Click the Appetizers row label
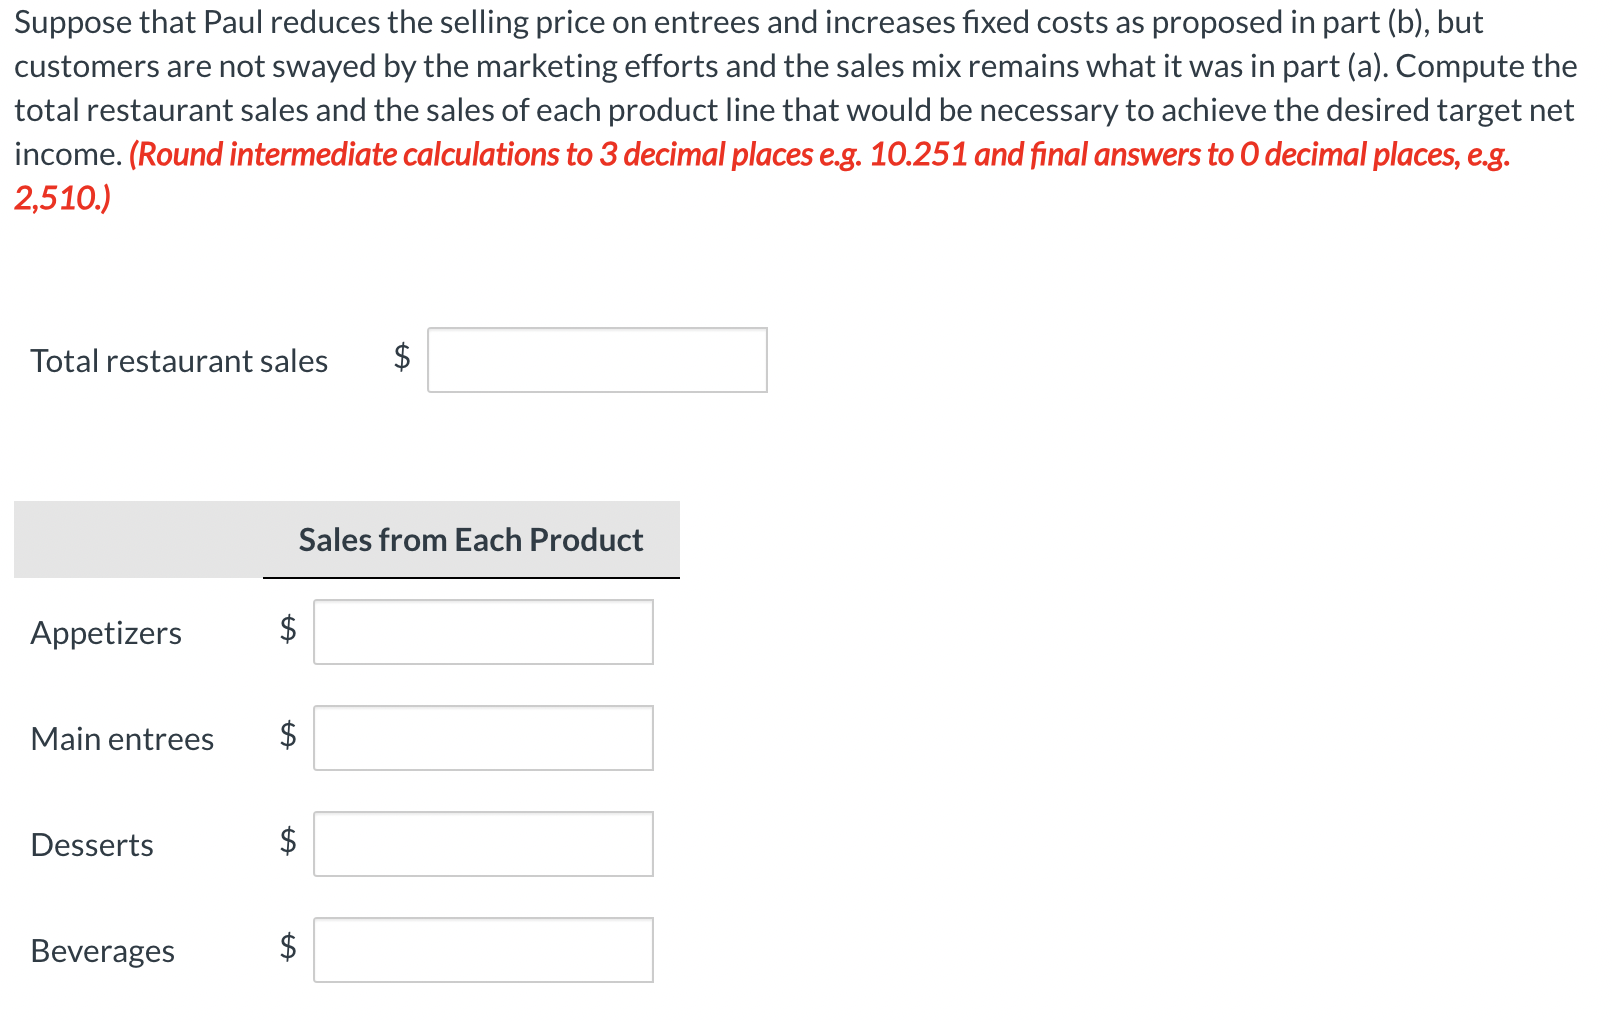1612x1022 pixels. [106, 632]
